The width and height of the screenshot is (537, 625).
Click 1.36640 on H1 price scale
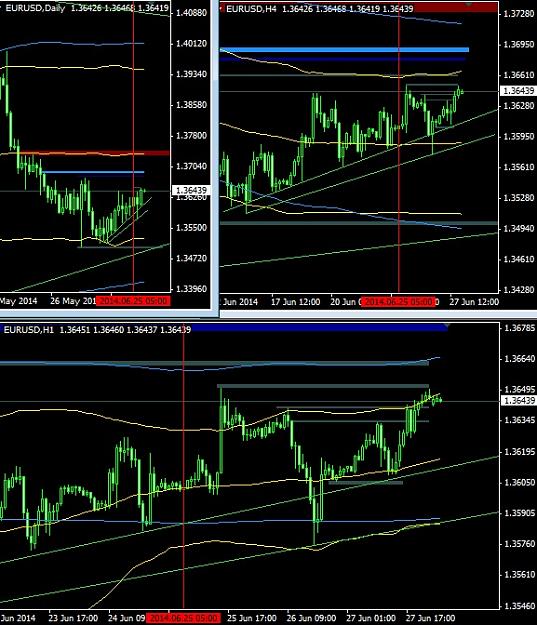pyautogui.click(x=520, y=359)
